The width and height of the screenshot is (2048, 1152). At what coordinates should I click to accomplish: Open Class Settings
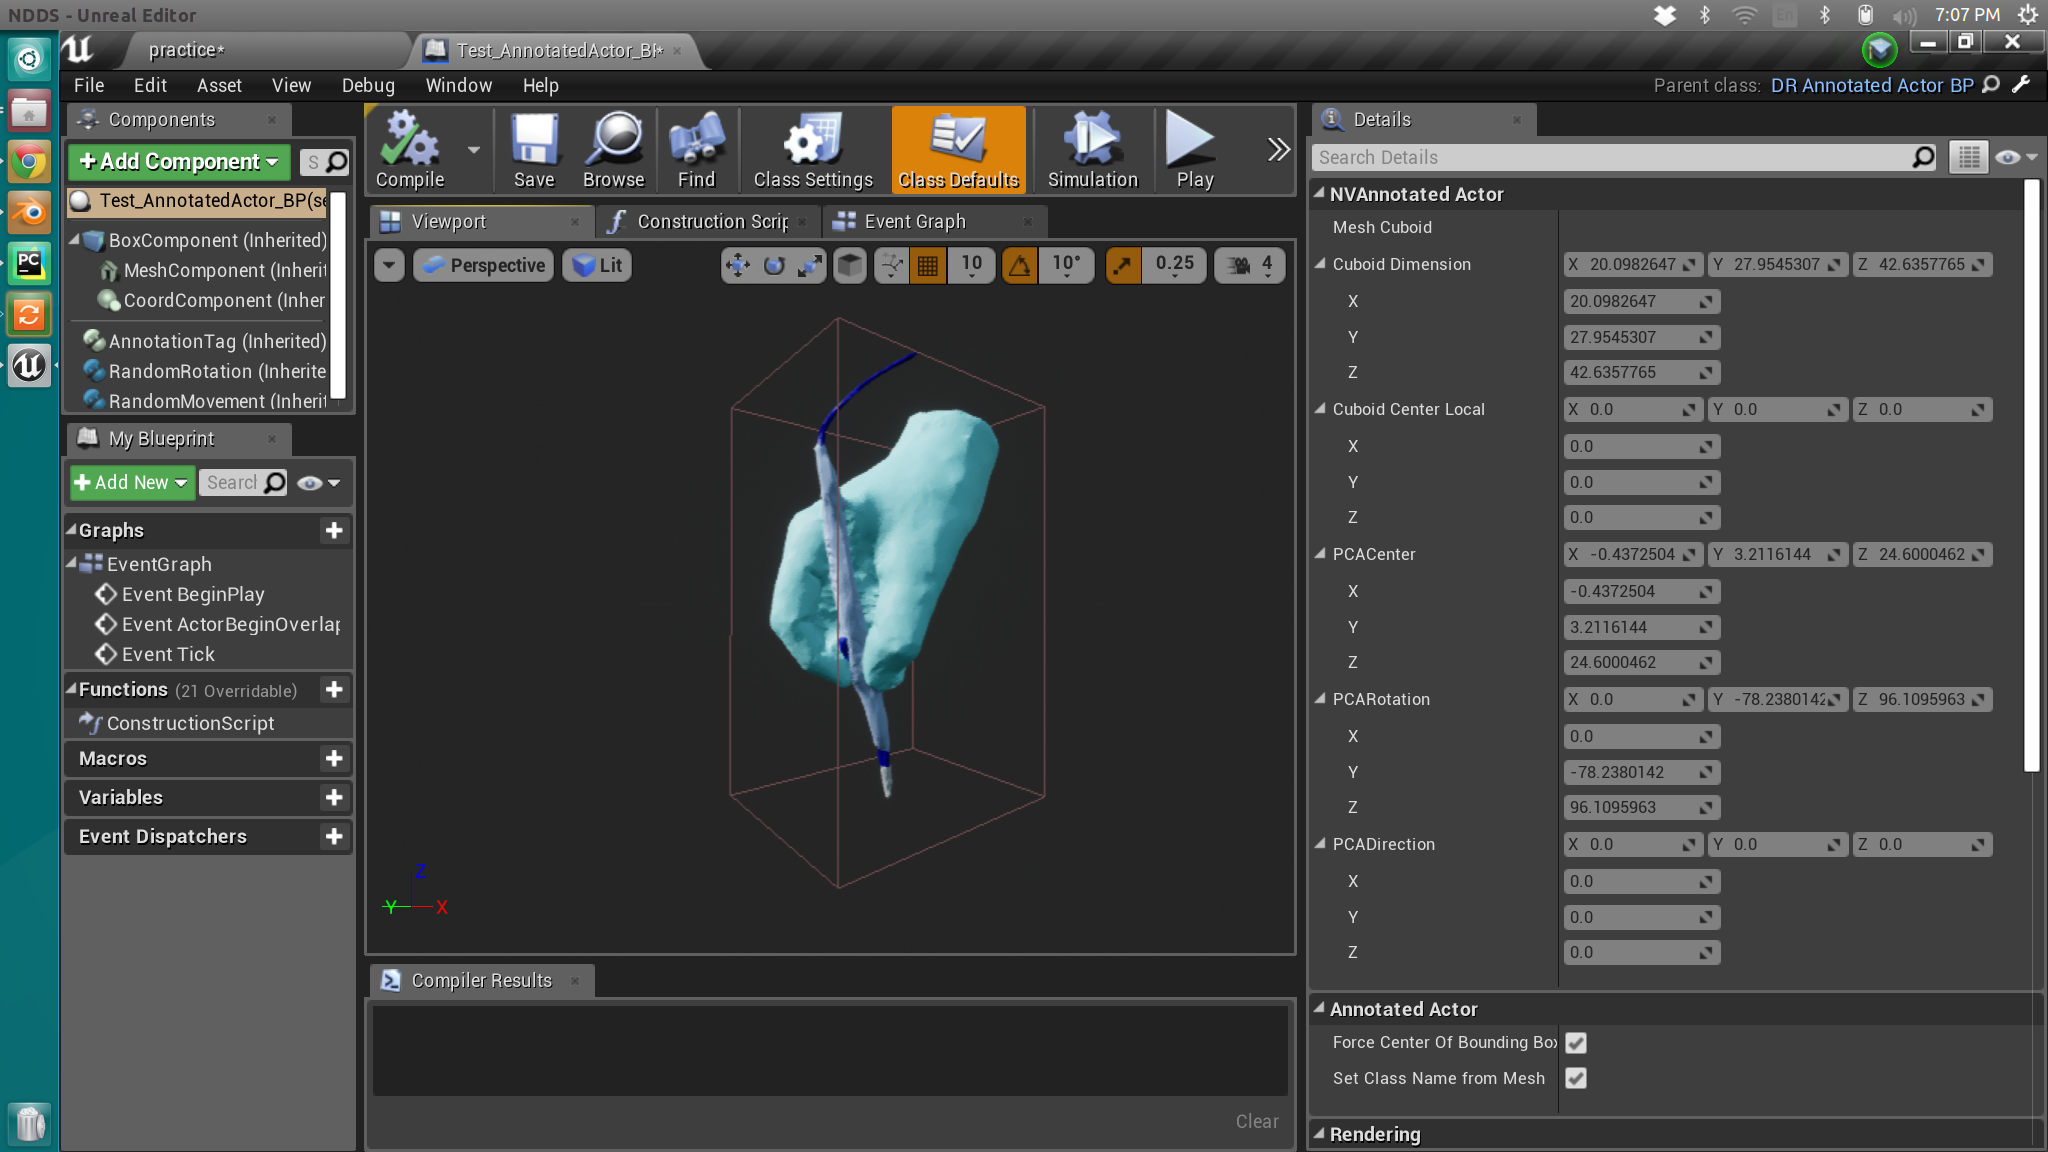tap(811, 150)
